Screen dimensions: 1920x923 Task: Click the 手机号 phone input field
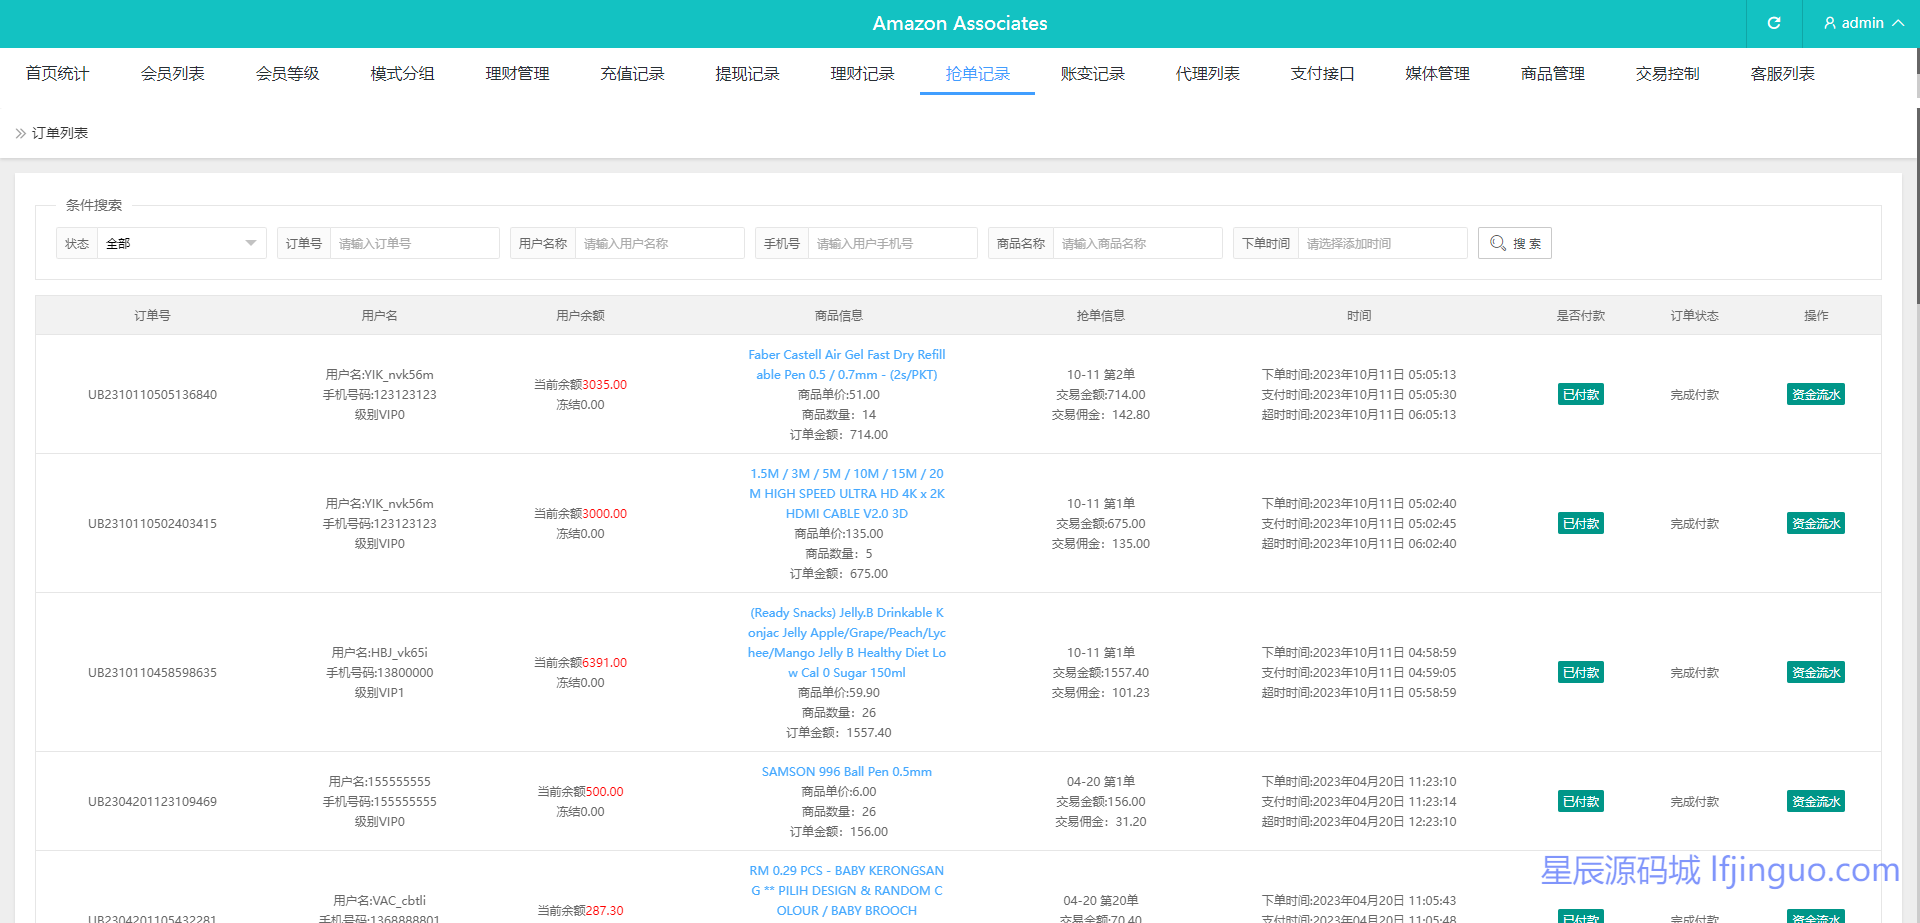coord(891,243)
